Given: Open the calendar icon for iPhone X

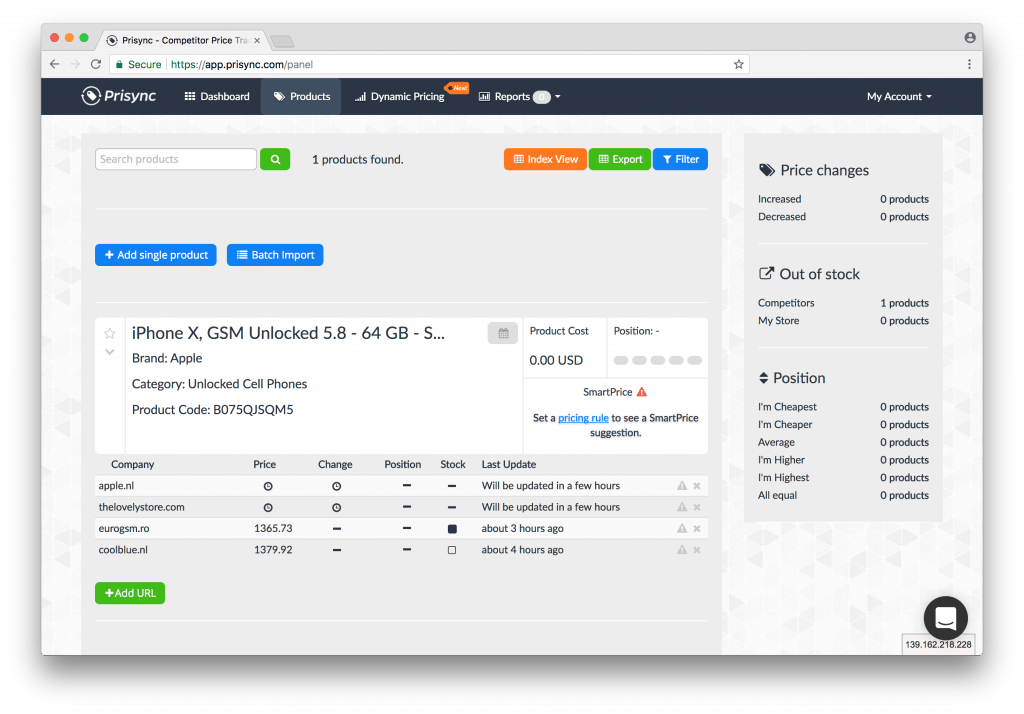Looking at the screenshot, I should point(502,333).
